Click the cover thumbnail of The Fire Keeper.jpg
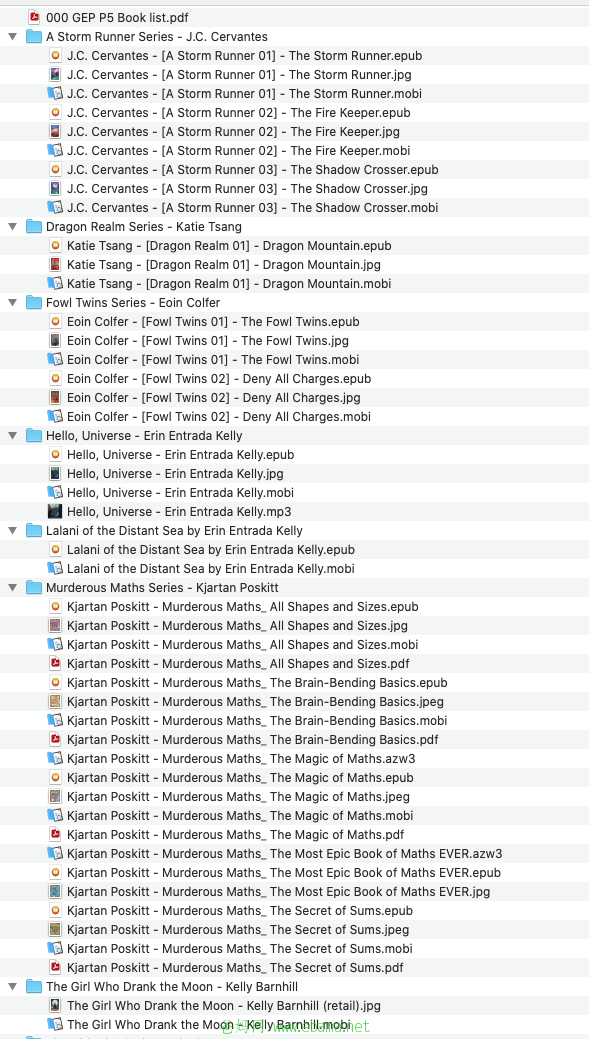The width and height of the screenshot is (589, 1039). tap(56, 132)
